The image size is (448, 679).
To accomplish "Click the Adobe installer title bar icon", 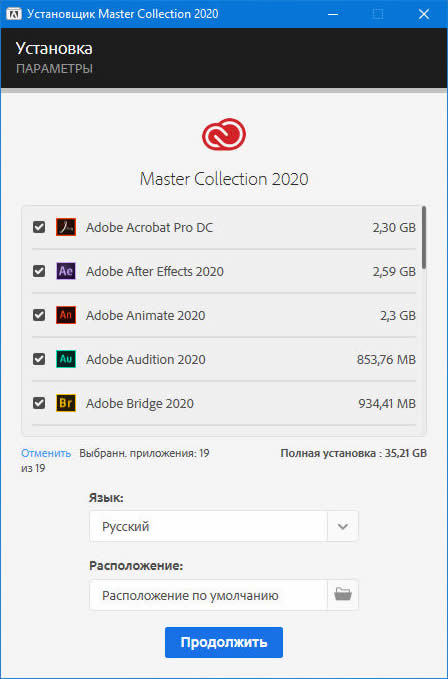I will click(14, 14).
